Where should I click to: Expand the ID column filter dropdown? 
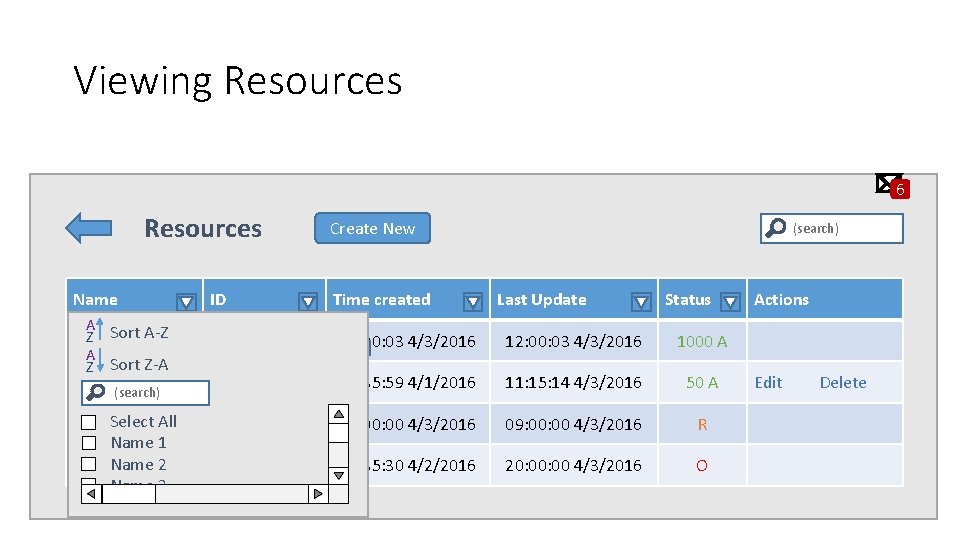click(309, 301)
